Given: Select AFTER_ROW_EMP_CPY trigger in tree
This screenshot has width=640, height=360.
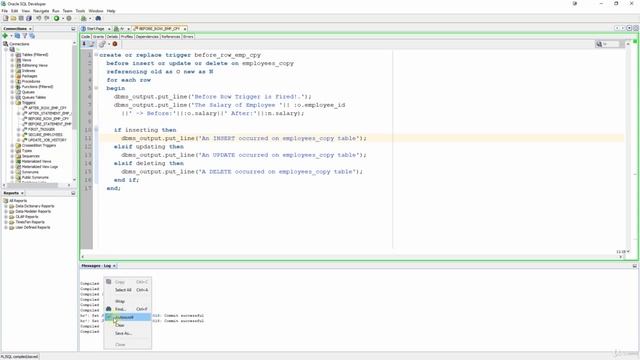Looking at the screenshot, I should coord(47,108).
